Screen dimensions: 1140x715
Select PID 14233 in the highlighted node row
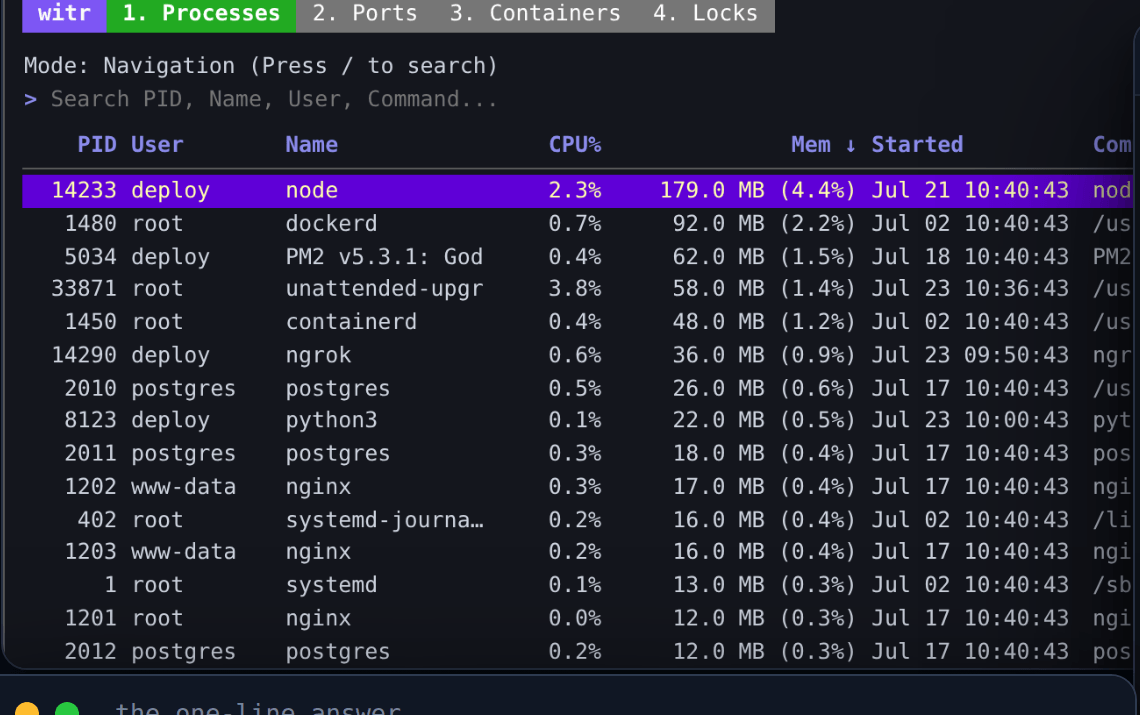tap(84, 191)
